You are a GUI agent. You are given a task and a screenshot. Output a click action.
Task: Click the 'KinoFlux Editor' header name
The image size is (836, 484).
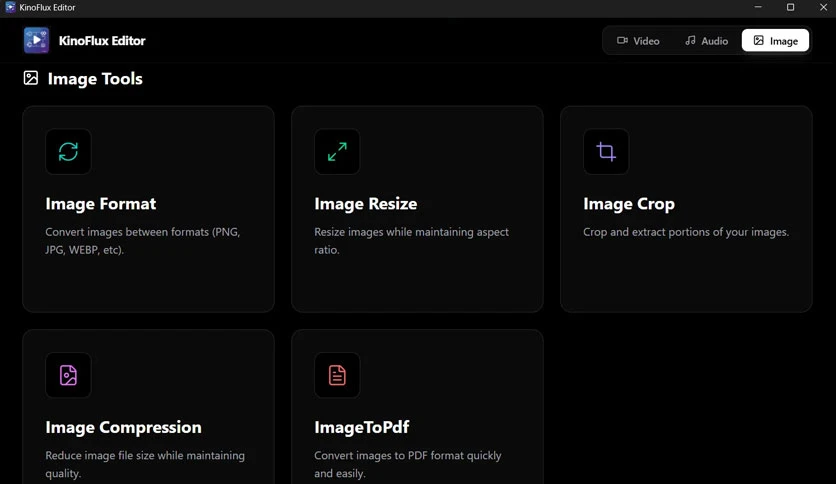point(102,41)
